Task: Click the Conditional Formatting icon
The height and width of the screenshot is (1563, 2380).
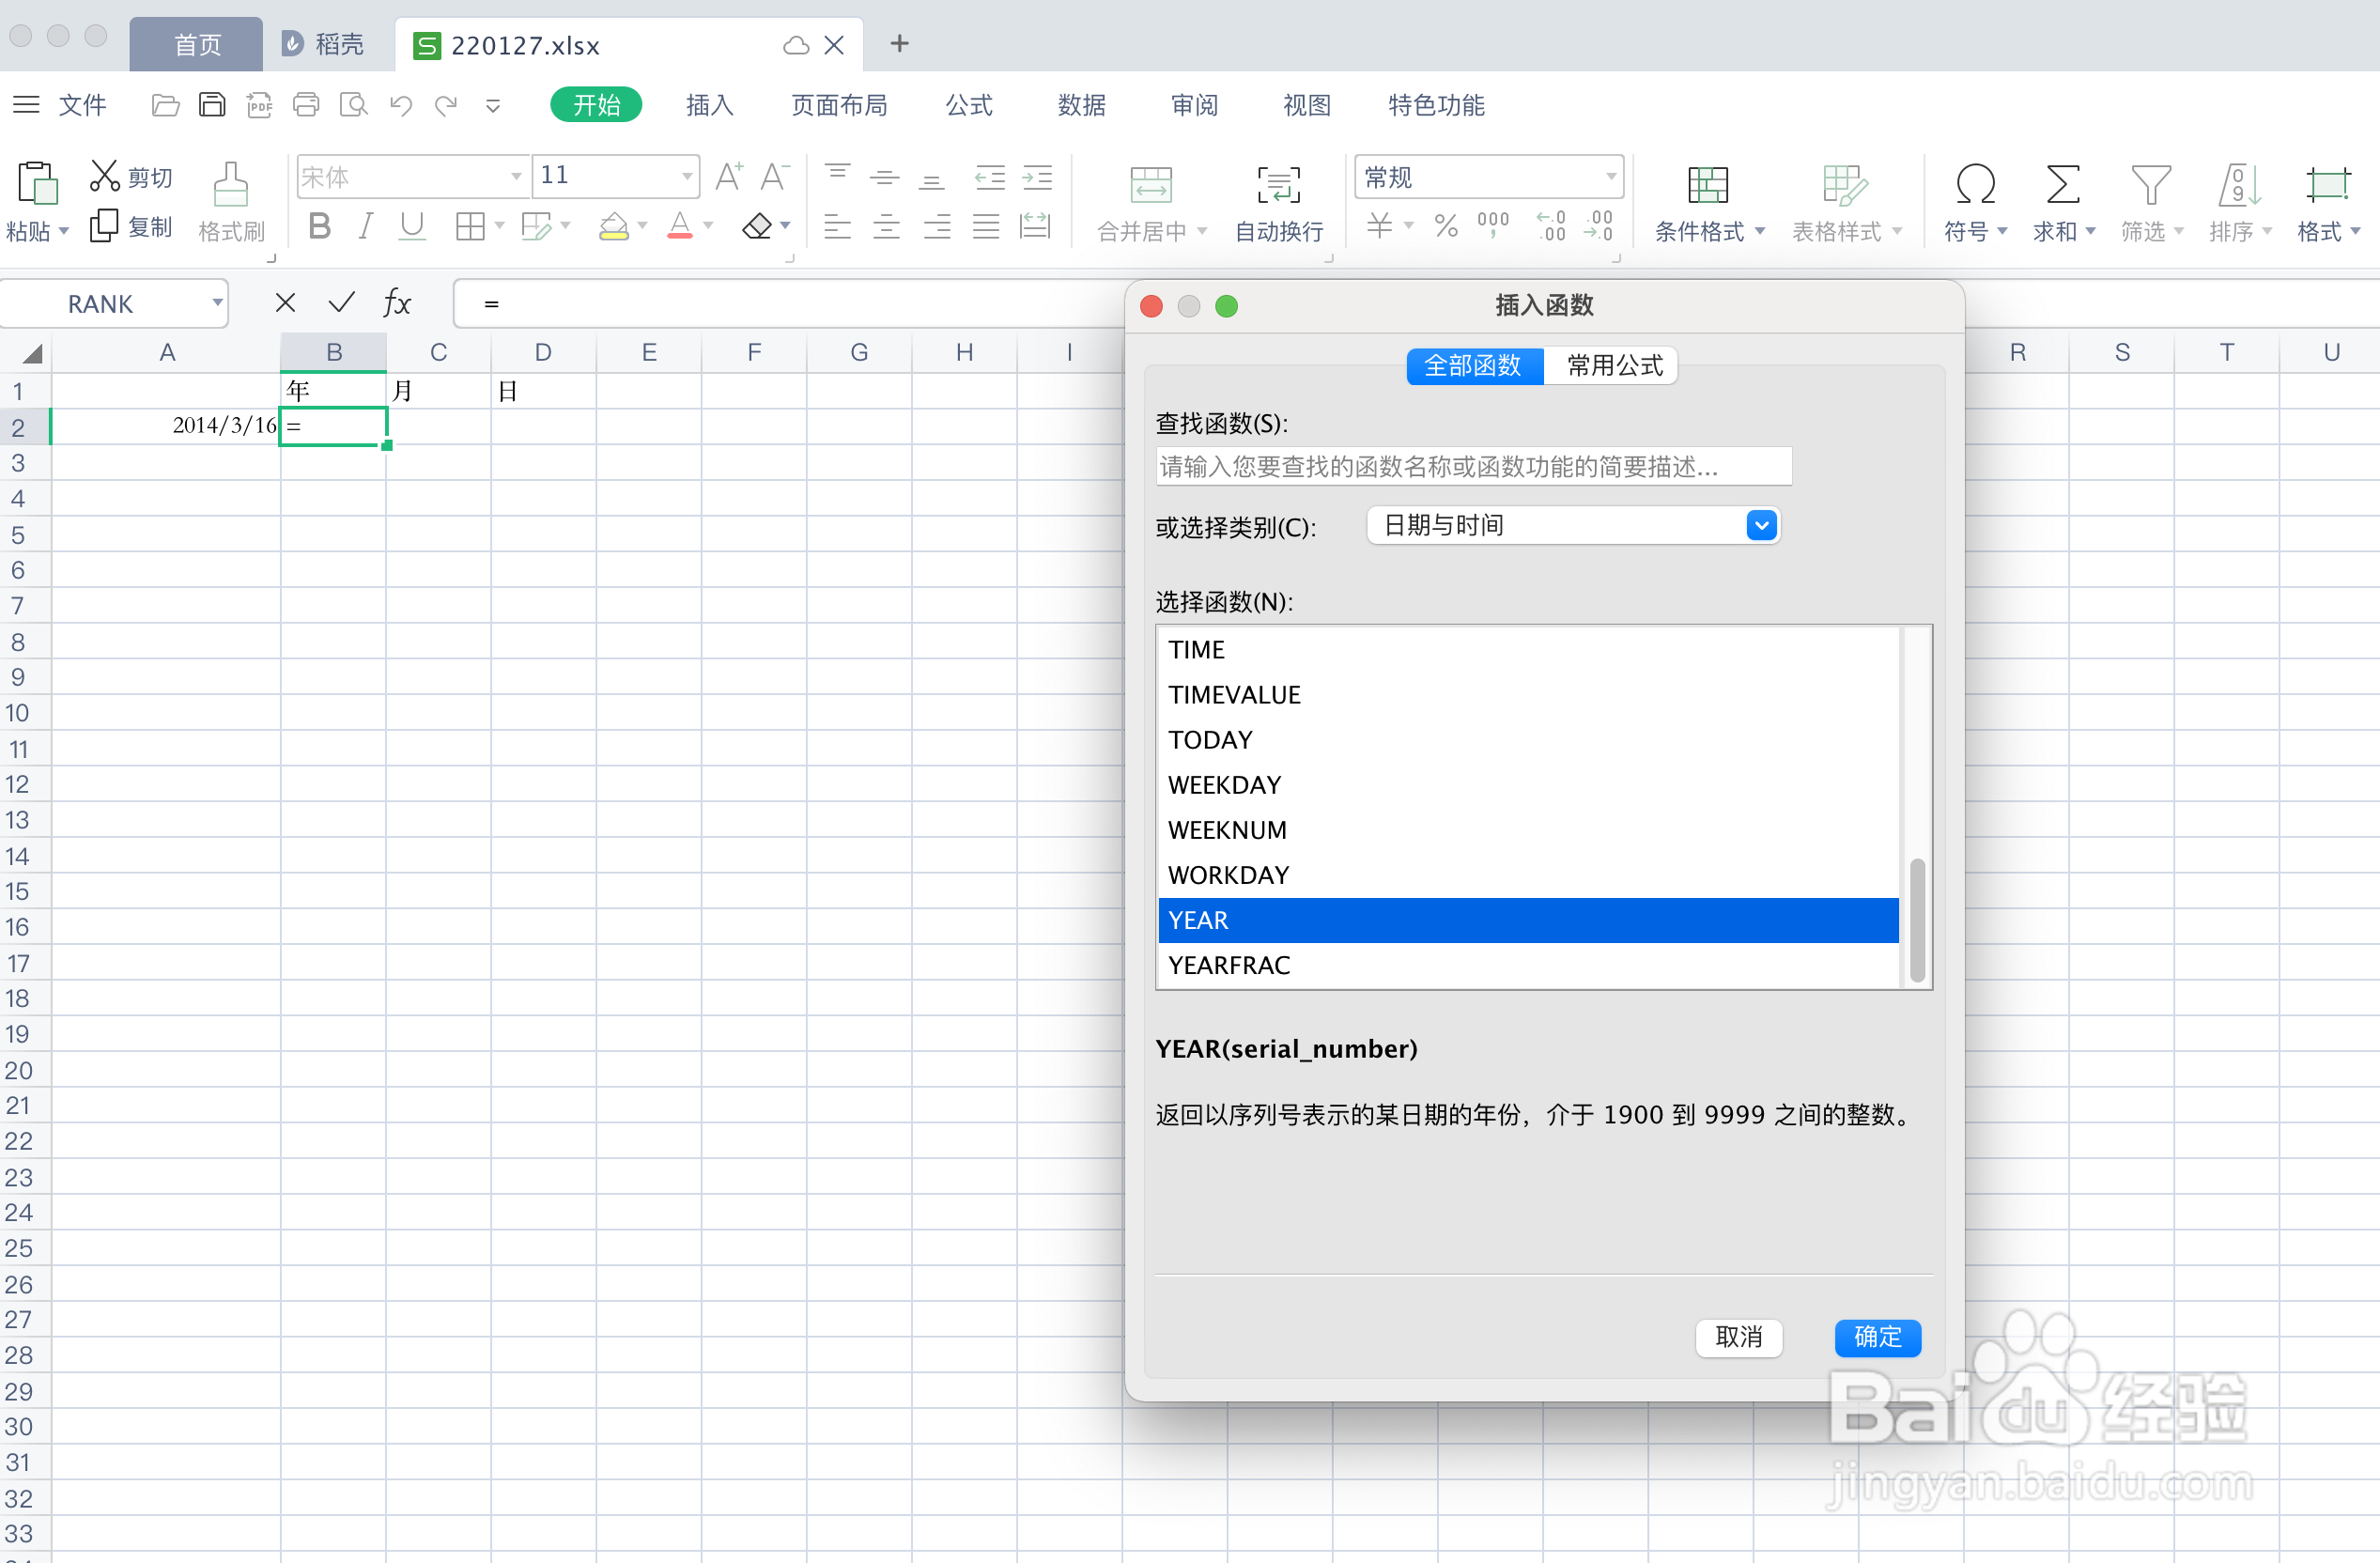Action: (x=1707, y=186)
